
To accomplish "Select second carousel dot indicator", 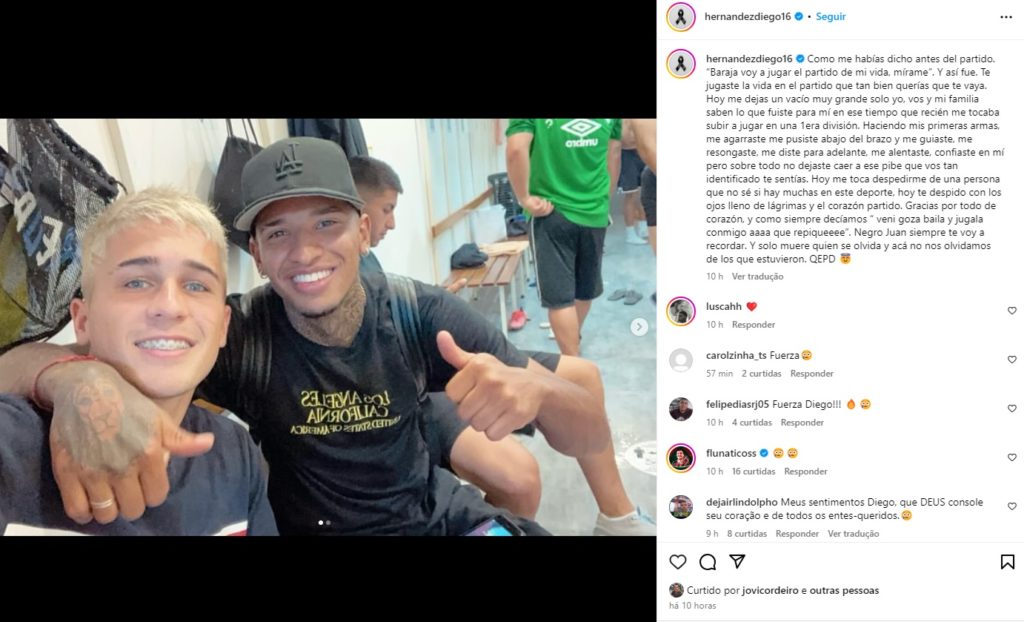I will (328, 523).
